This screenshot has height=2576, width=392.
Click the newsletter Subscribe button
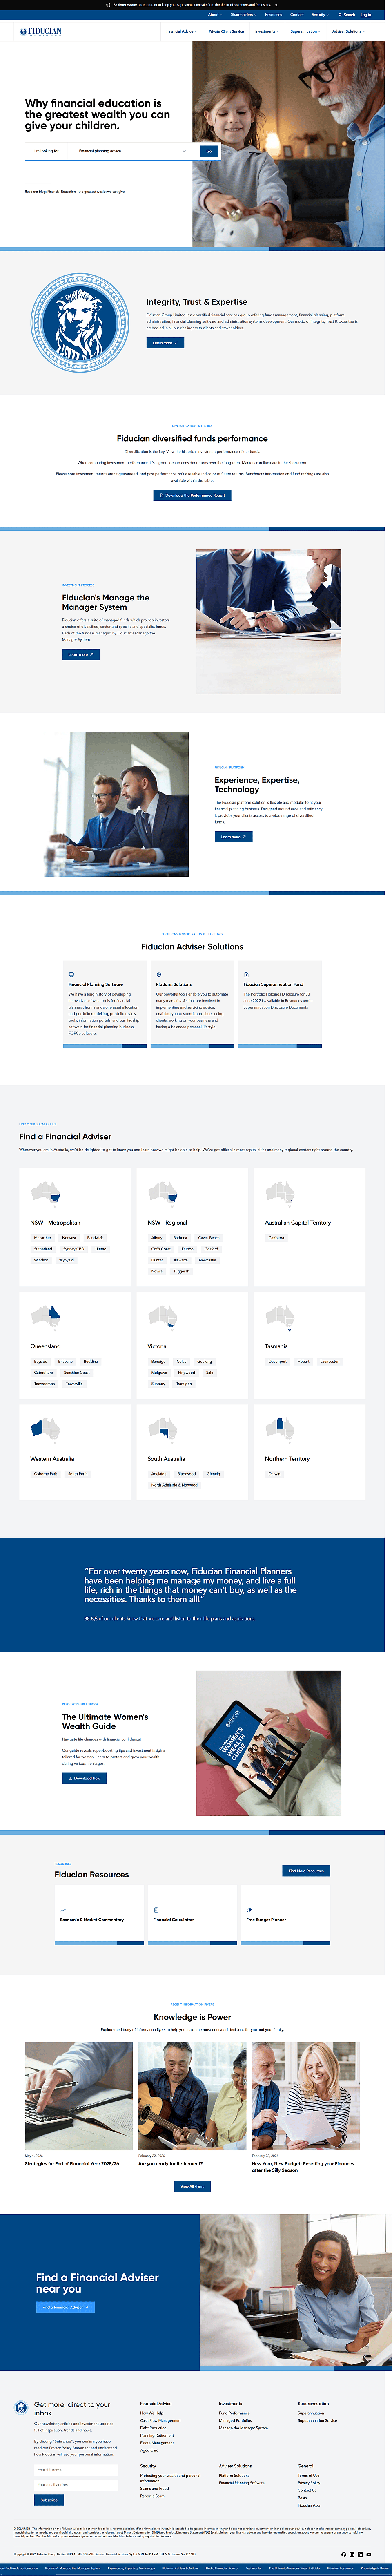click(x=49, y=2500)
